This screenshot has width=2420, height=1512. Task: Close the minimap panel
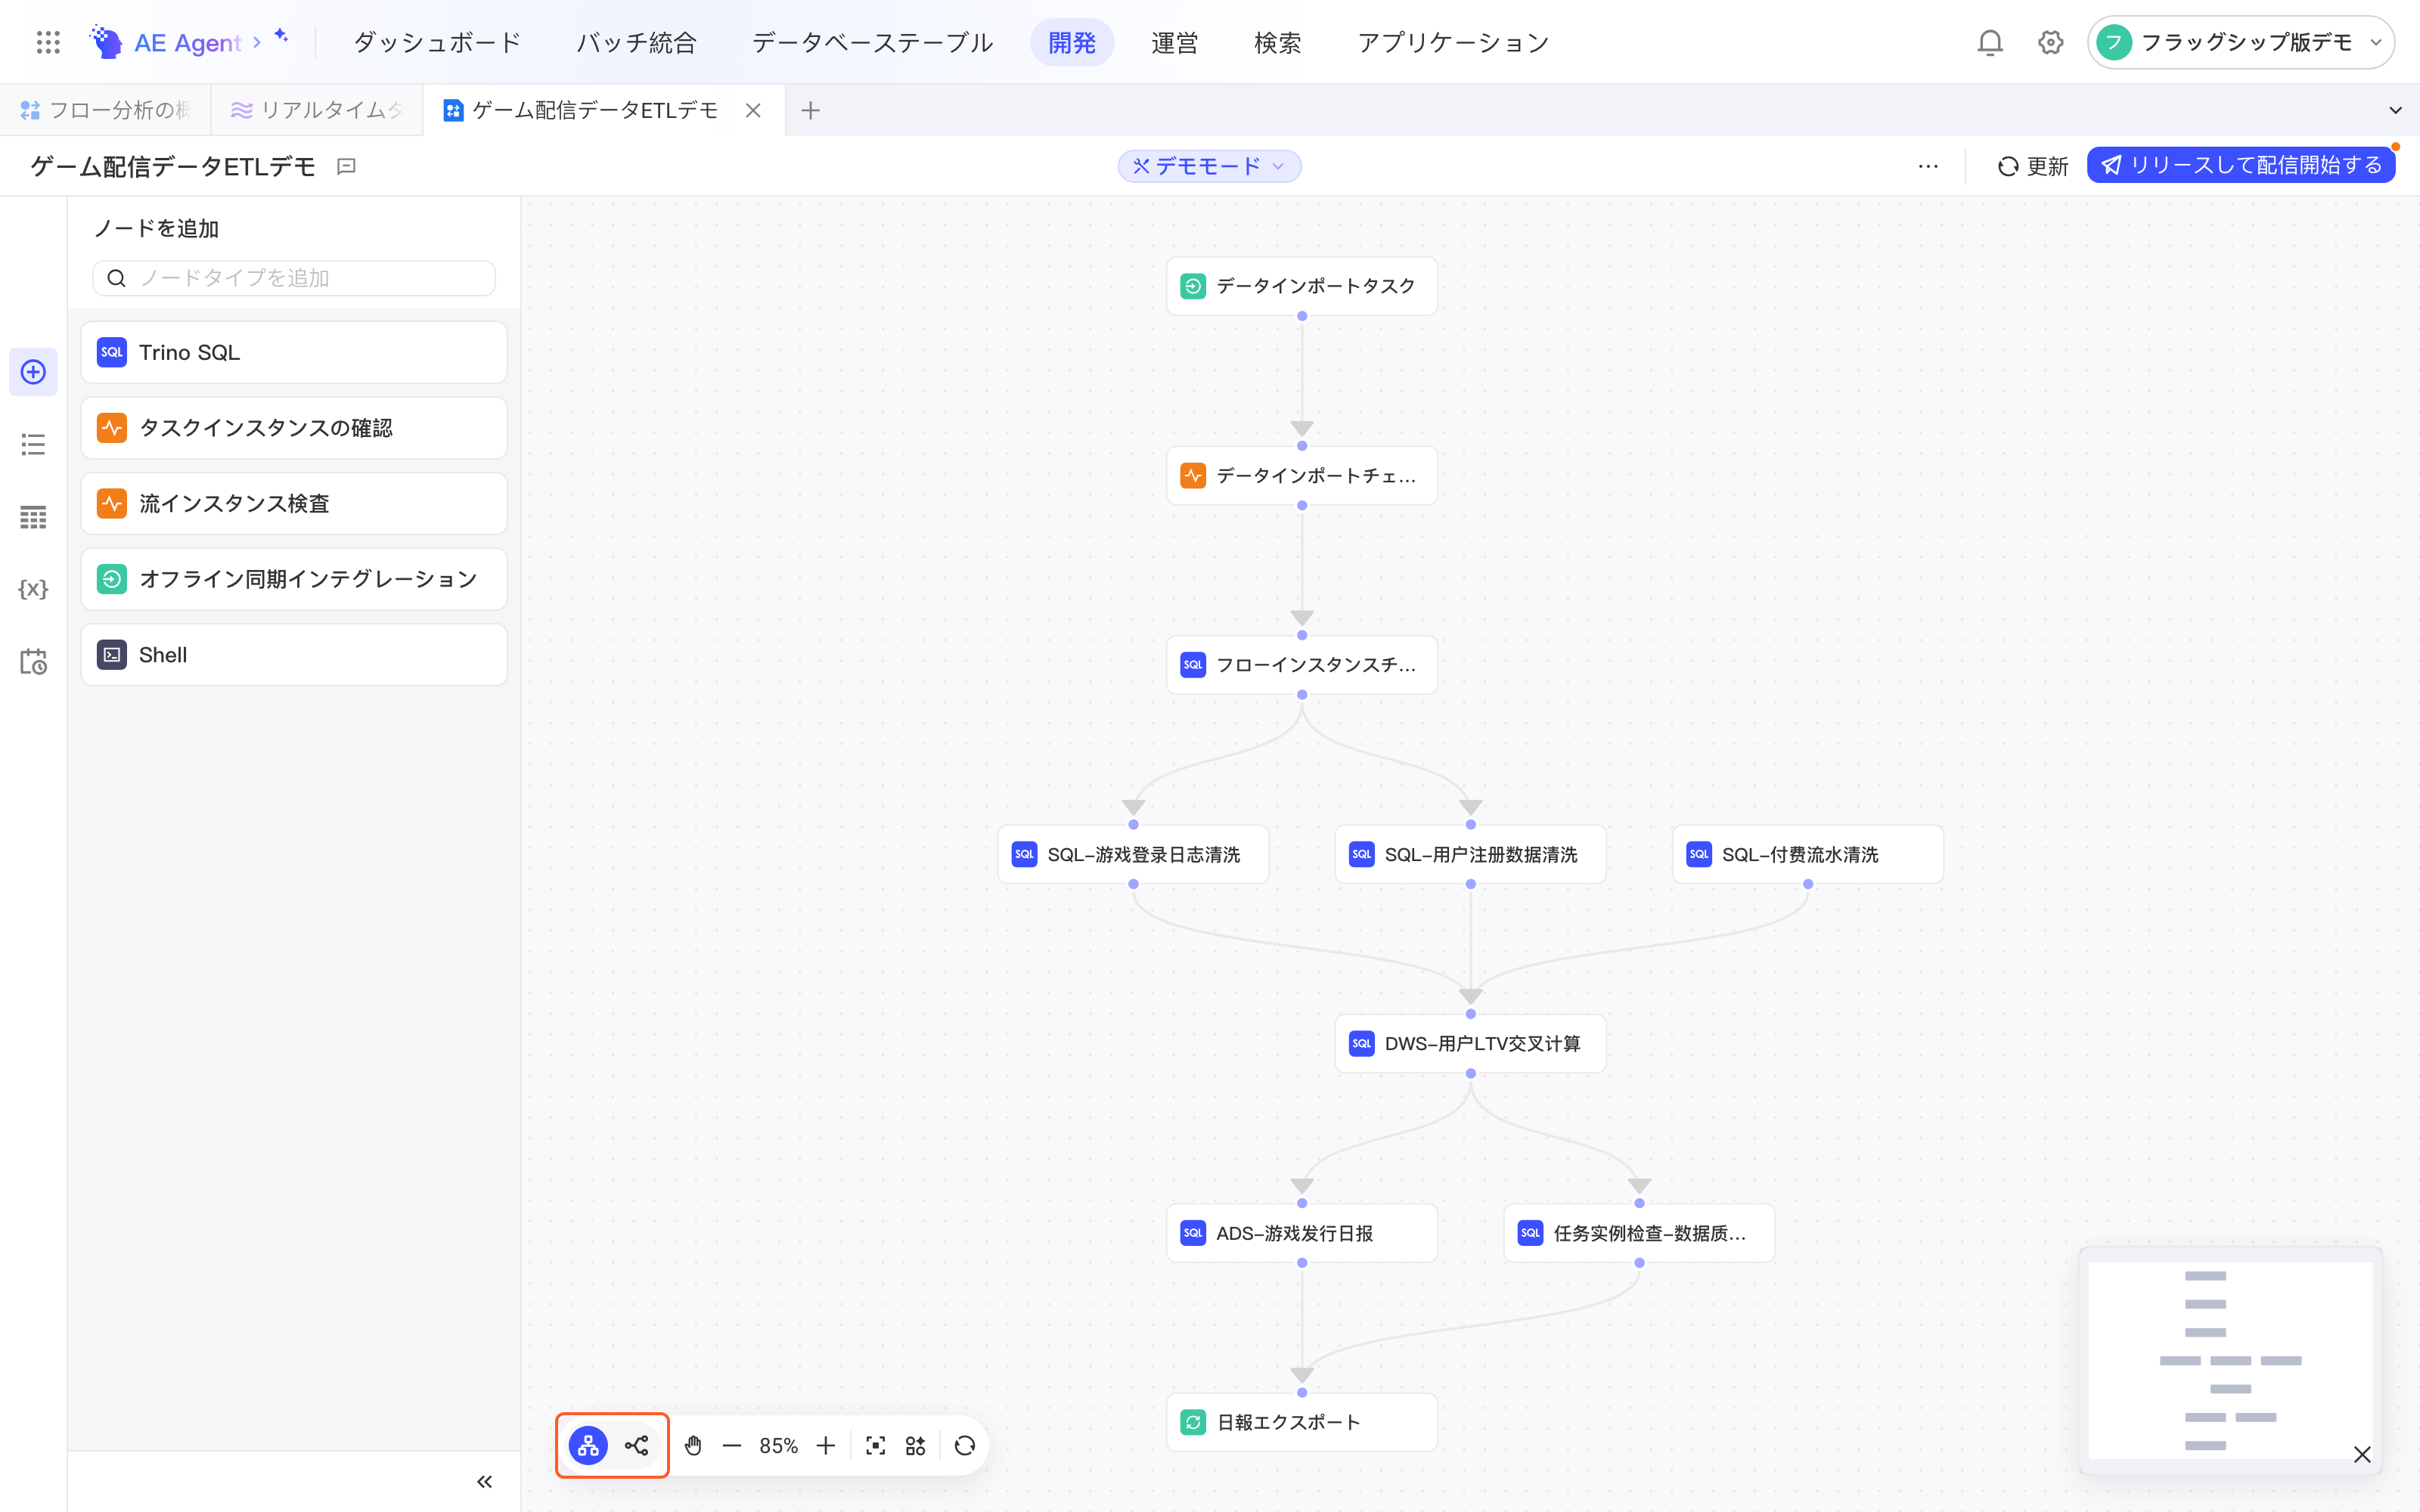[x=2362, y=1454]
